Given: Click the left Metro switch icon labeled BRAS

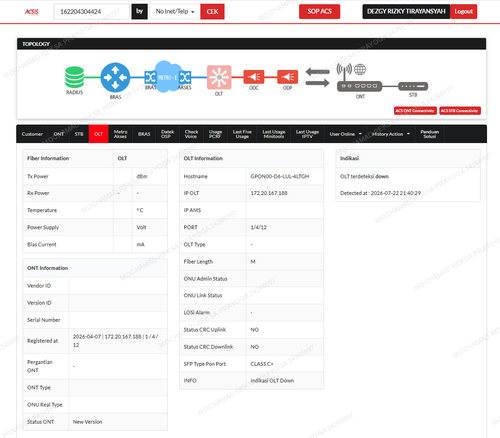Looking at the screenshot, I should tap(150, 77).
